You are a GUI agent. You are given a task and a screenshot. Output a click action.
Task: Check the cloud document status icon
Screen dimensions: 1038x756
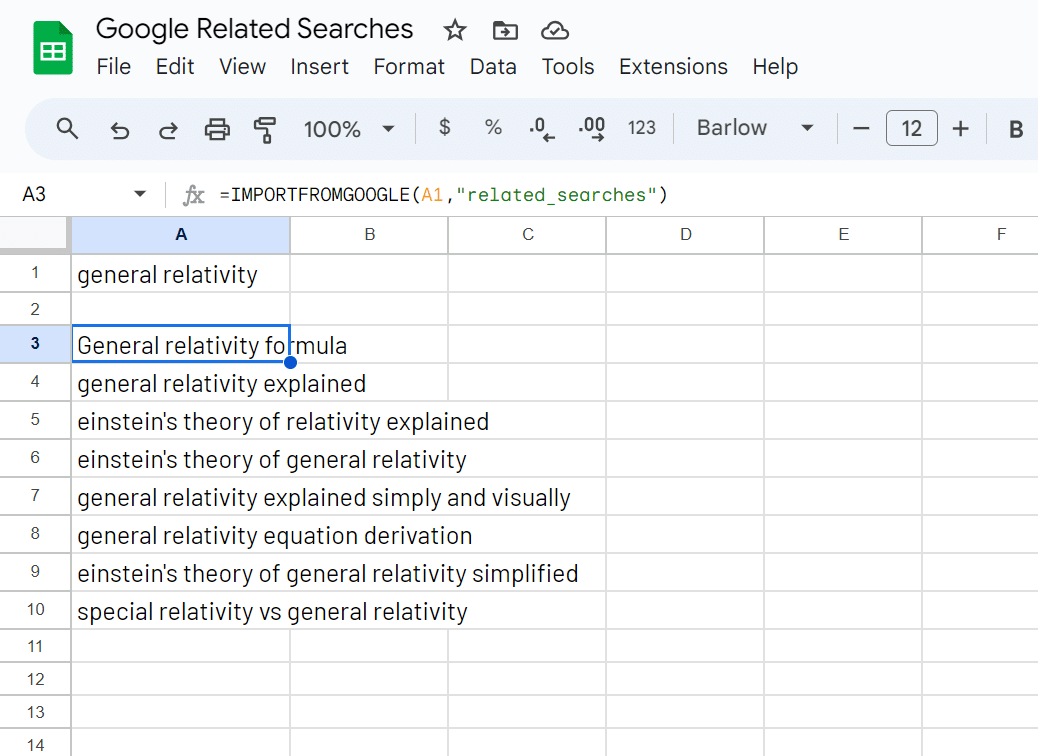[555, 30]
